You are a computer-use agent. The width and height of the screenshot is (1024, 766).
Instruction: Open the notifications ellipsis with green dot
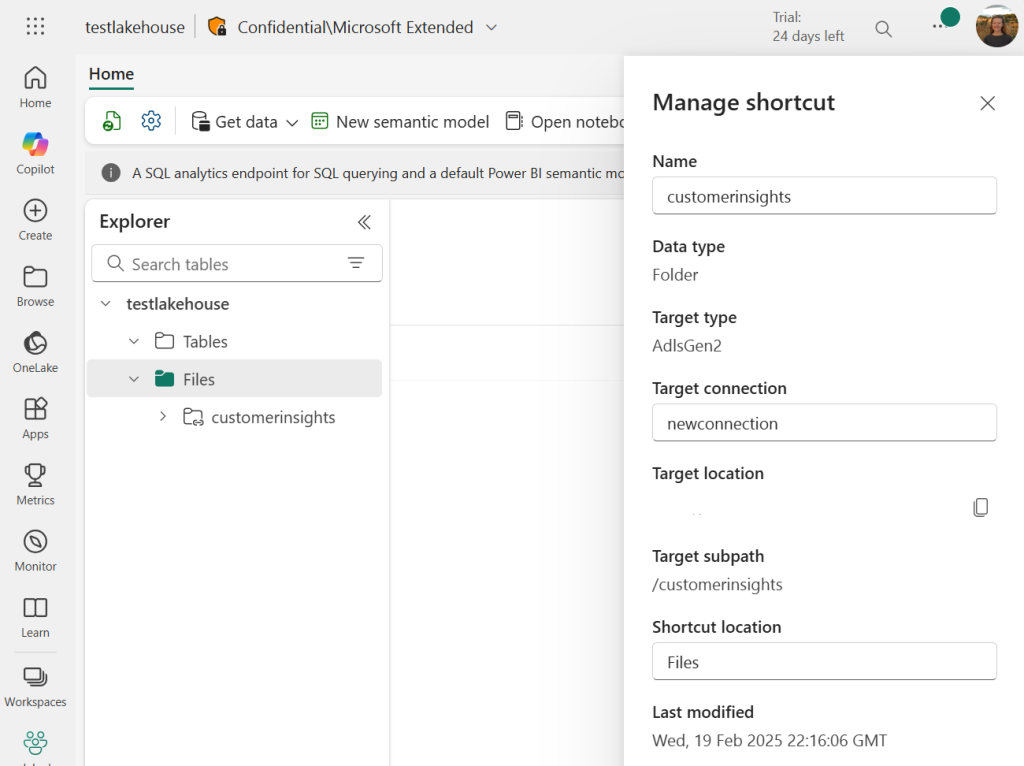[x=944, y=22]
